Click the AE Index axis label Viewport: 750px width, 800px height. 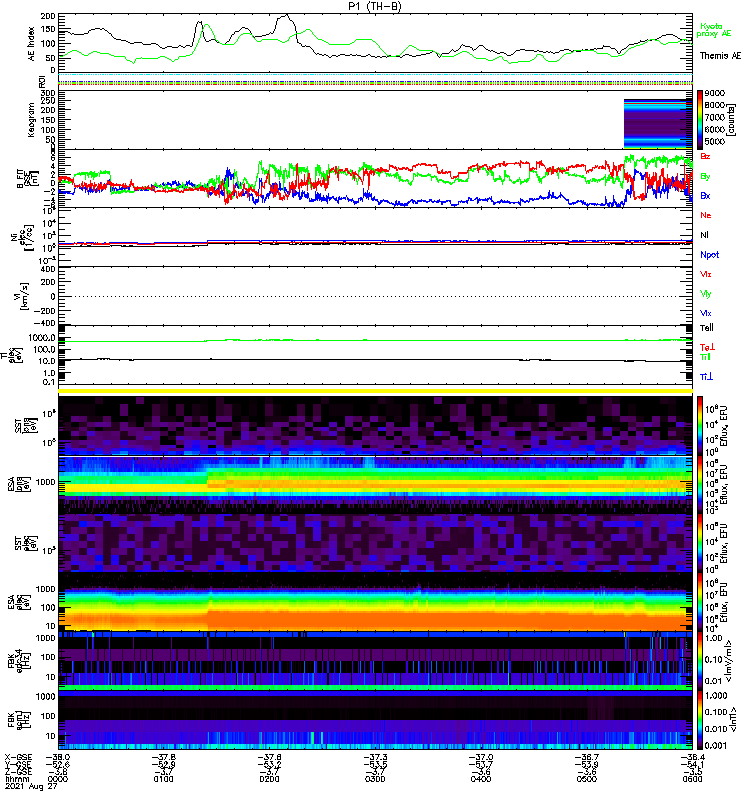(31, 43)
